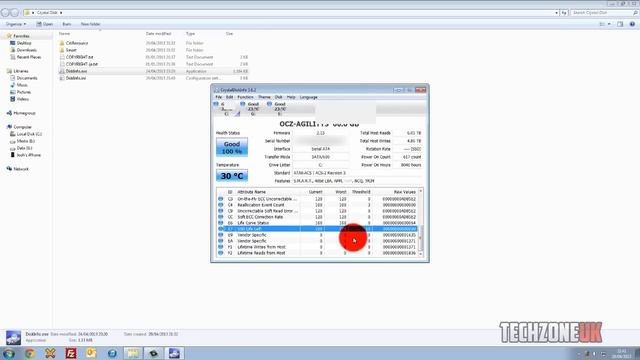This screenshot has height=360, width=640.
Task: Click New folder in Explorer toolbar
Action: coord(90,24)
